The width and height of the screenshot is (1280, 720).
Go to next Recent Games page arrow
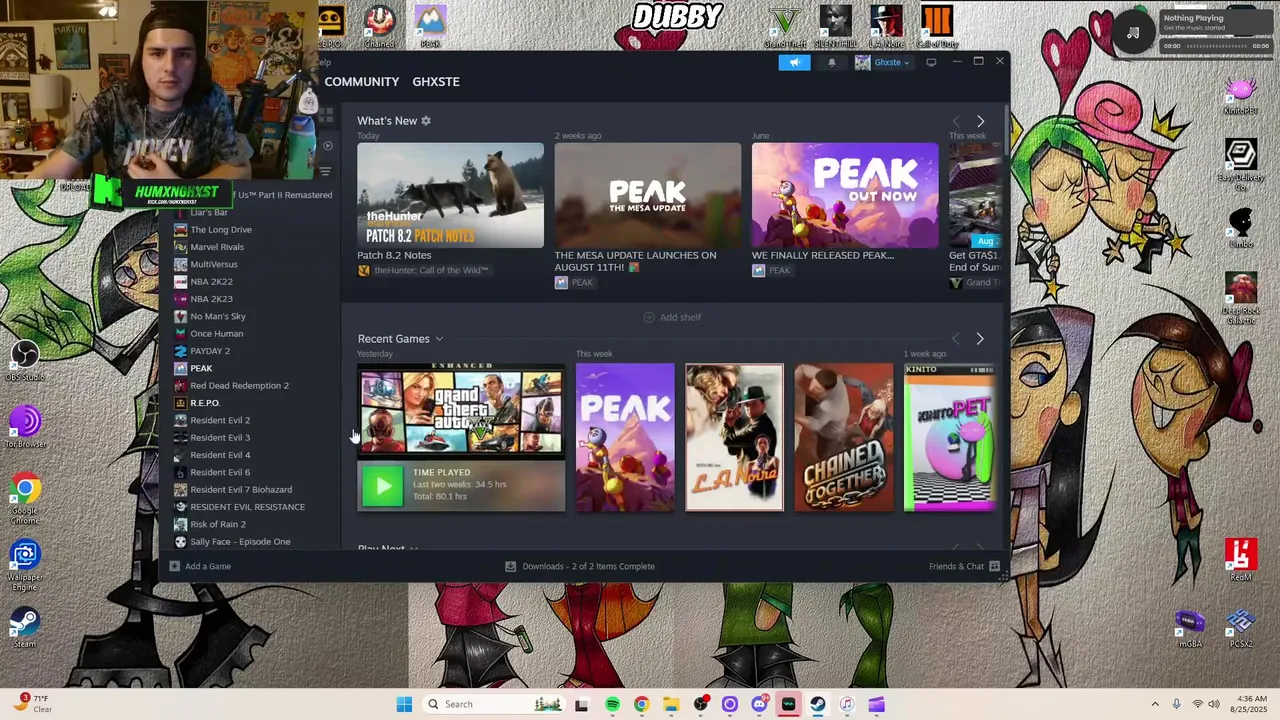pyautogui.click(x=980, y=339)
